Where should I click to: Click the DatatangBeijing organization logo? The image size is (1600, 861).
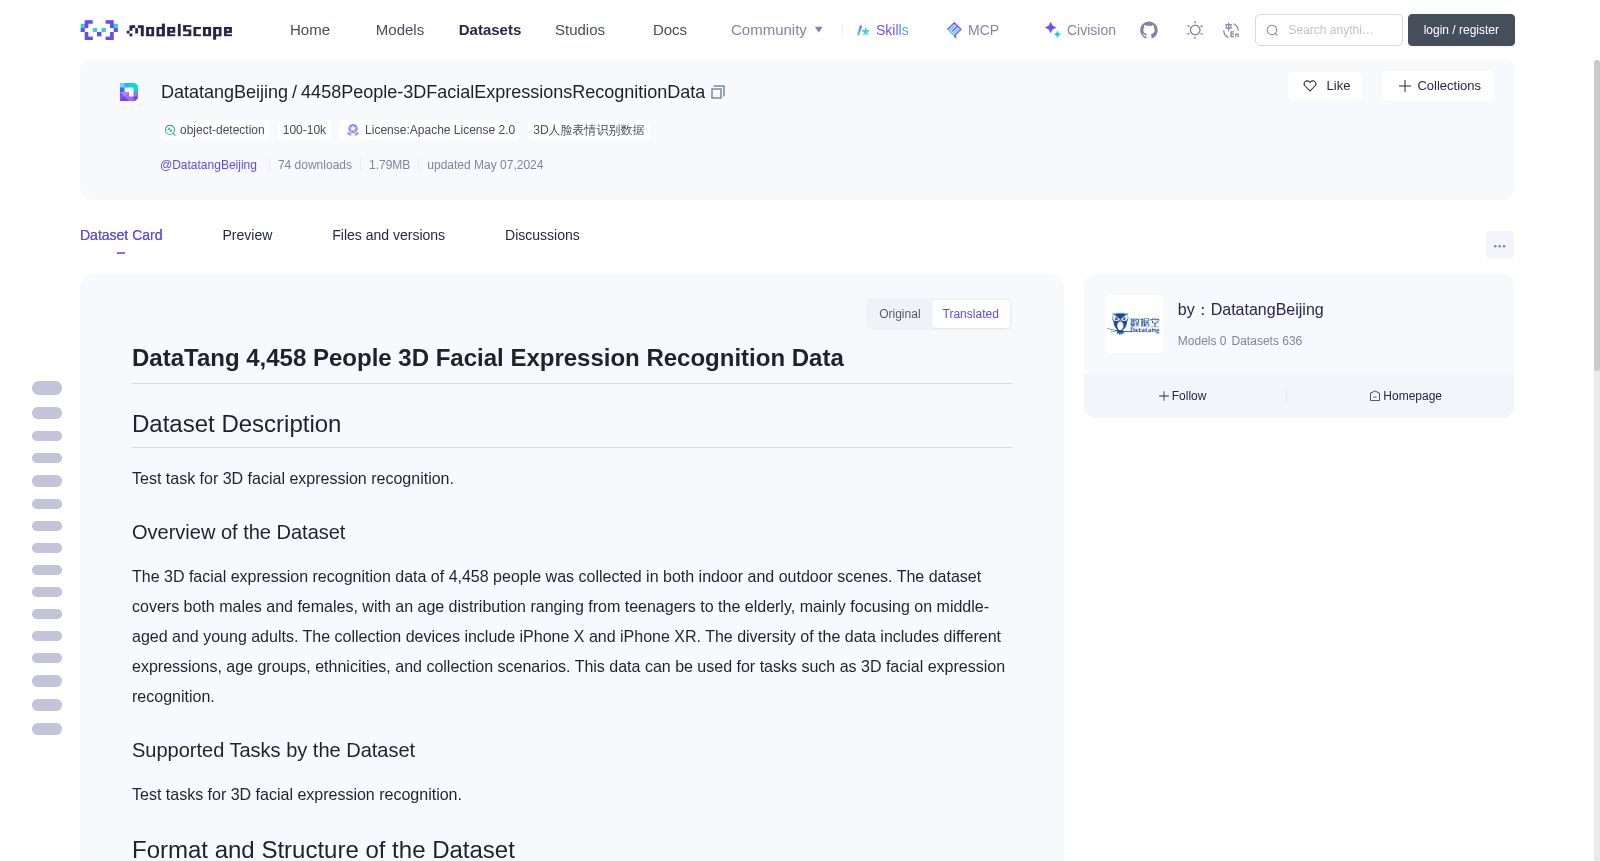pos(1134,324)
